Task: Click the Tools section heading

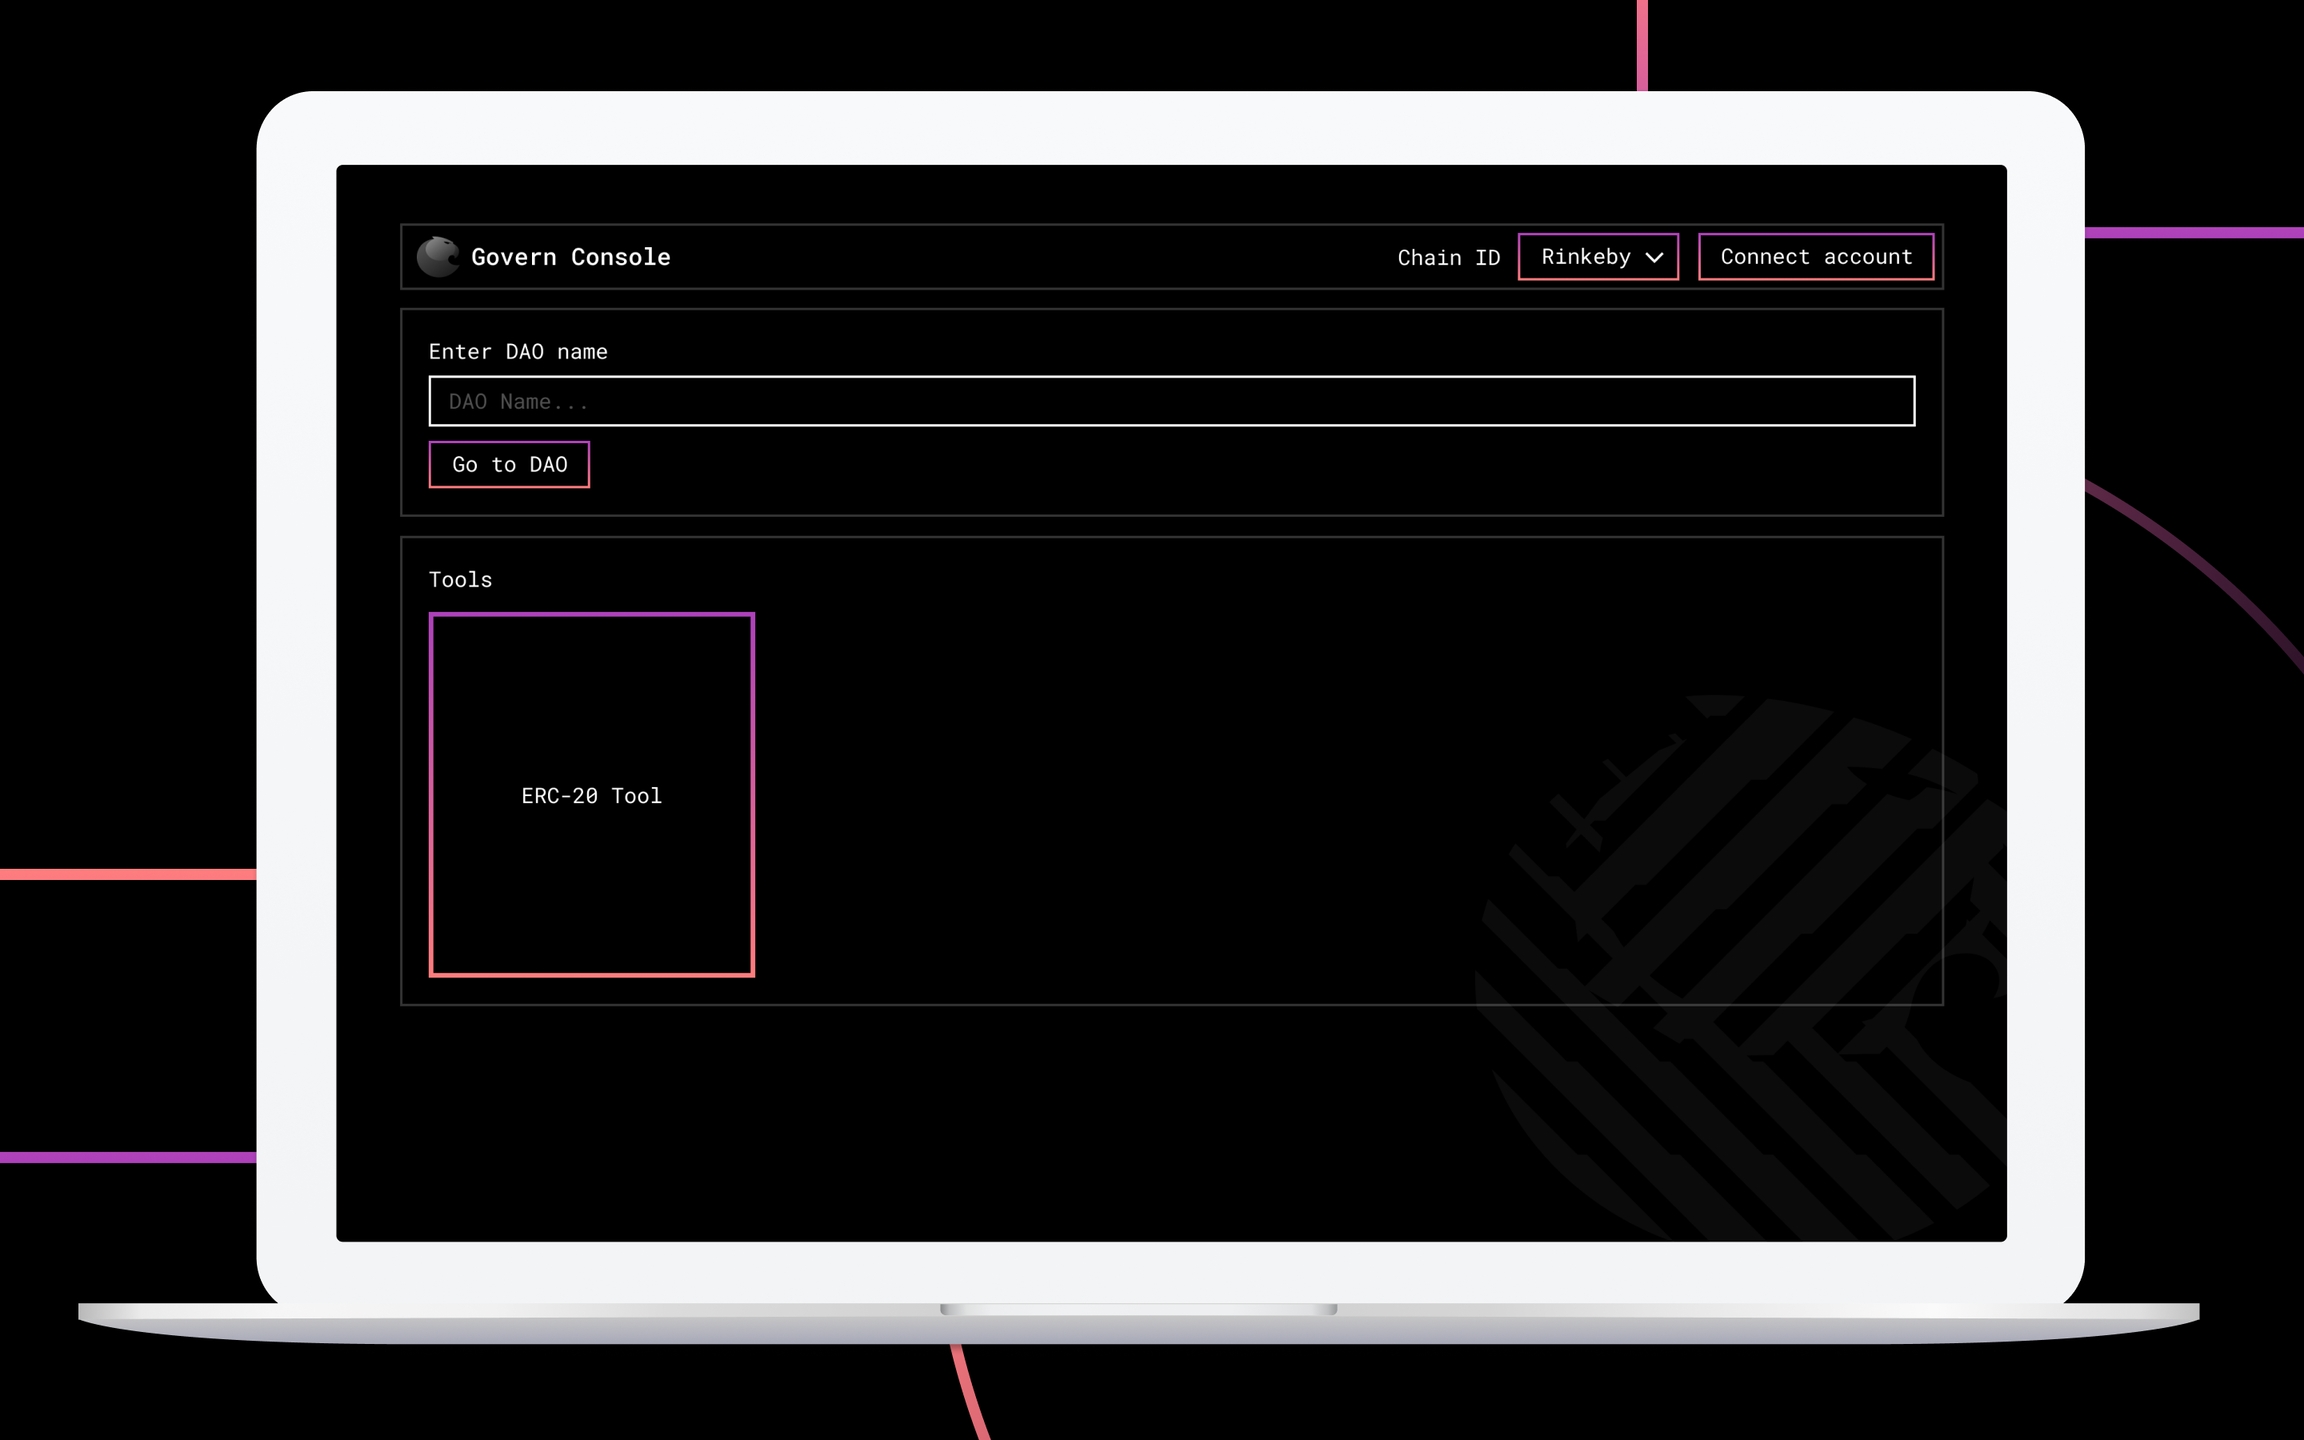Action: [460, 580]
